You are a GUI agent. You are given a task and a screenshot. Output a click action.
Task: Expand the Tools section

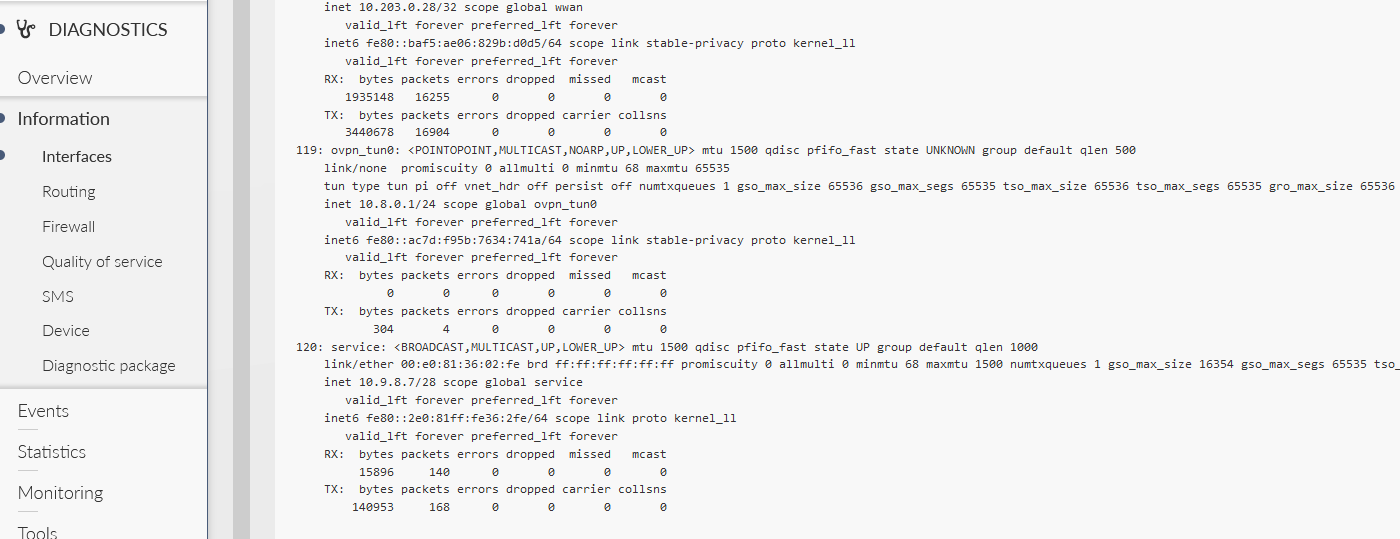point(38,532)
